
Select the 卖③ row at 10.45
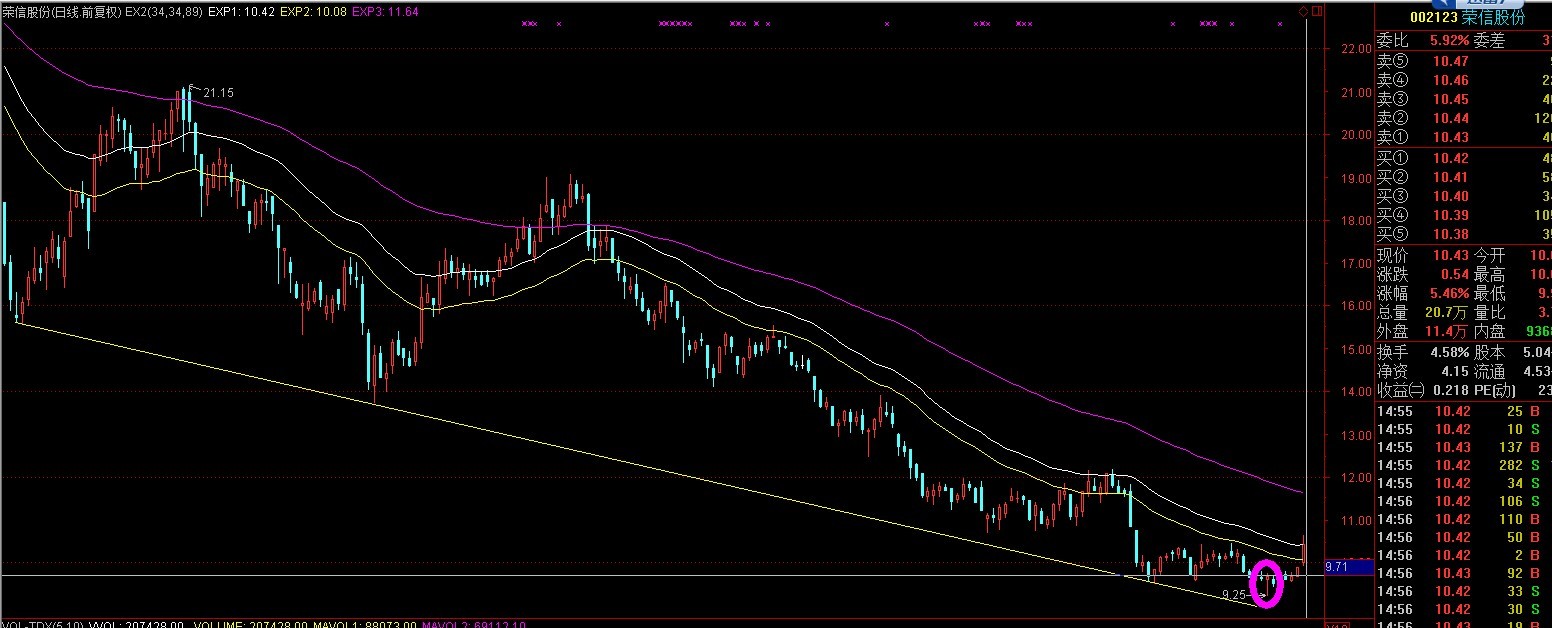(1464, 99)
